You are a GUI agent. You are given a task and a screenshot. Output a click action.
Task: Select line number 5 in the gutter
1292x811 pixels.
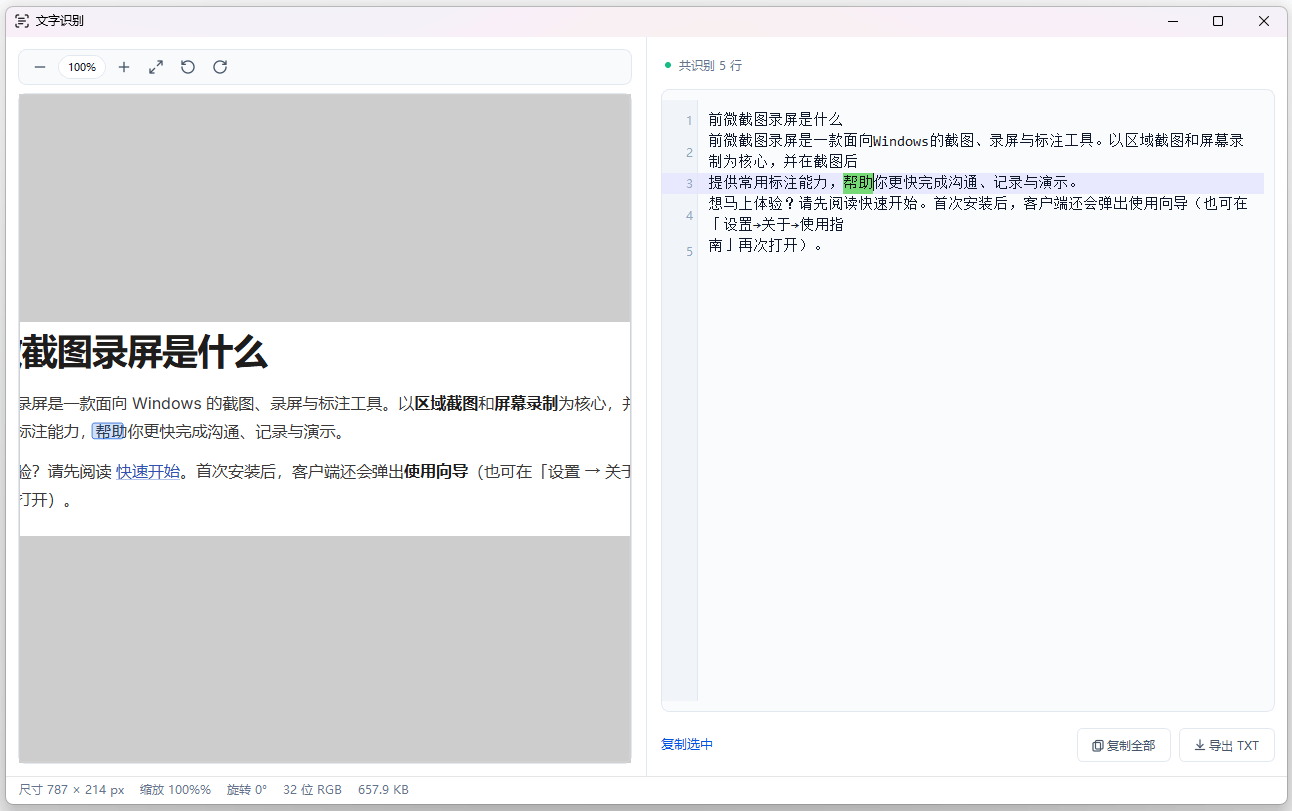coord(689,252)
